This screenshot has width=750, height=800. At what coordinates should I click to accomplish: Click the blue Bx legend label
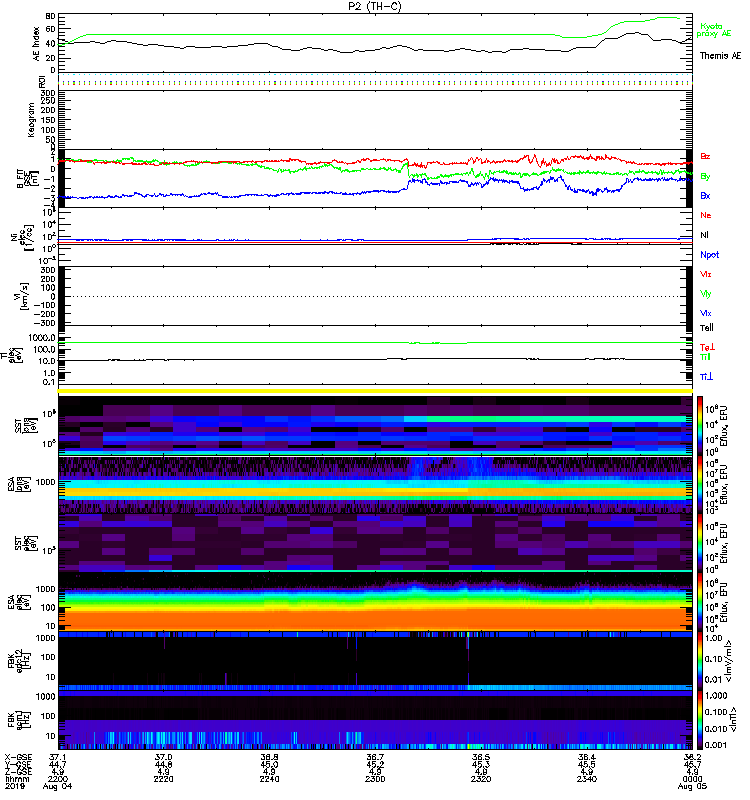(x=705, y=196)
